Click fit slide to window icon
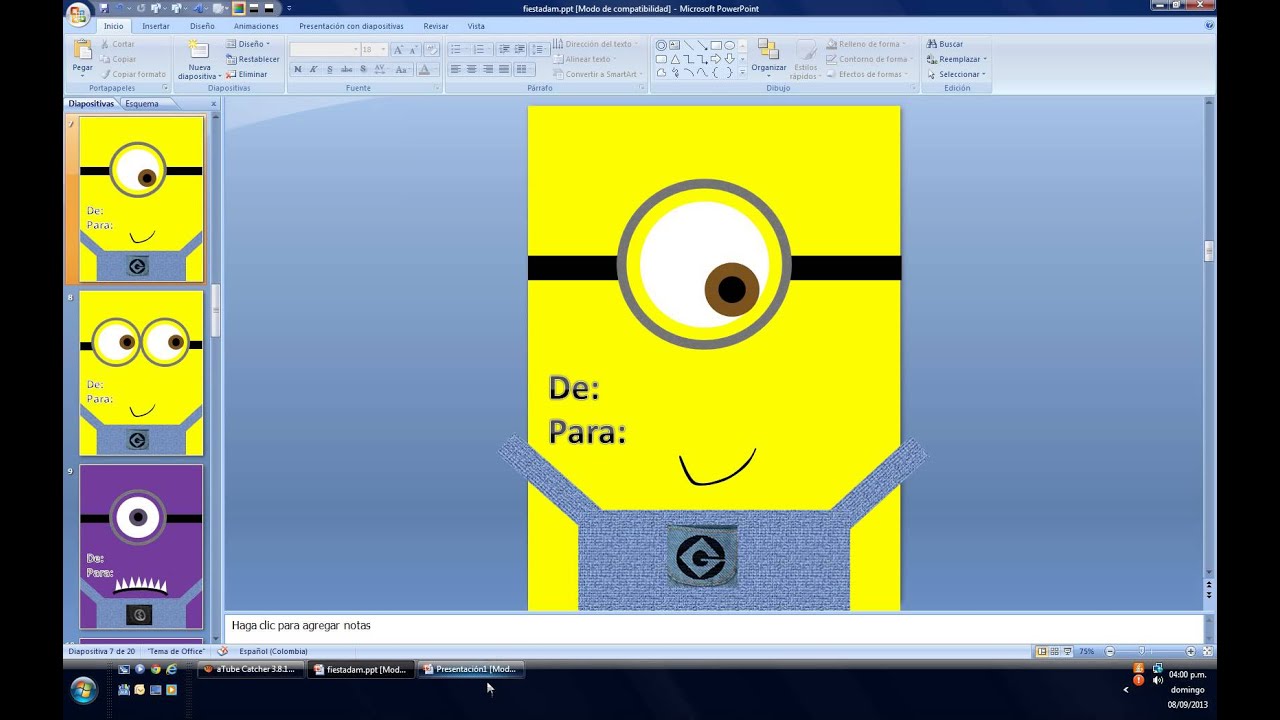This screenshot has width=1280, height=720. pos(1207,651)
